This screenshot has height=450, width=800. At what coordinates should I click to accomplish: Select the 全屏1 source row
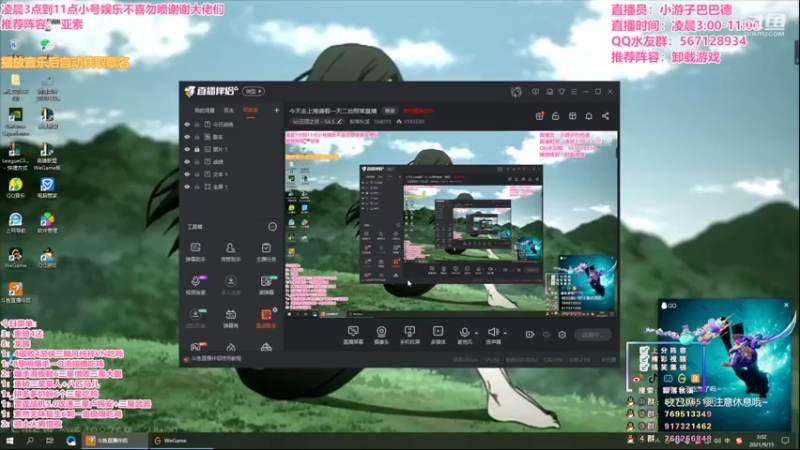pos(232,187)
